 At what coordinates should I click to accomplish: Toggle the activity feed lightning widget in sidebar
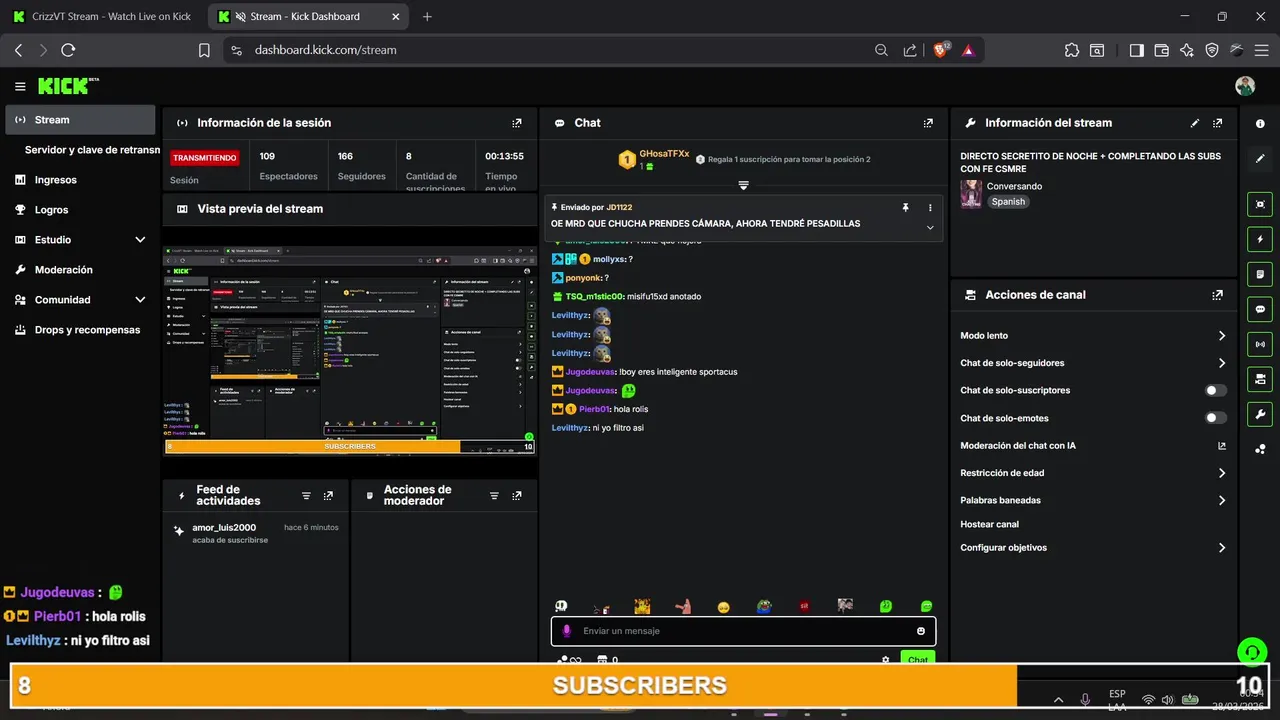click(1260, 239)
